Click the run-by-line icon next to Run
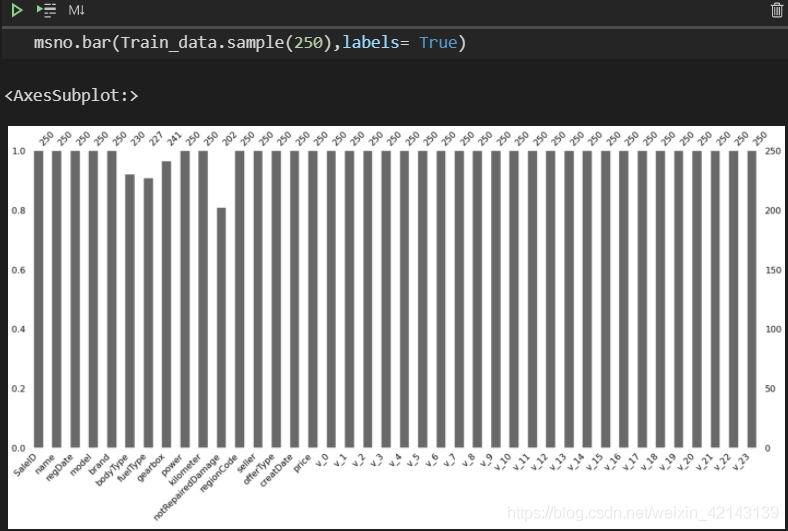This screenshot has width=788, height=531. pyautogui.click(x=46, y=10)
